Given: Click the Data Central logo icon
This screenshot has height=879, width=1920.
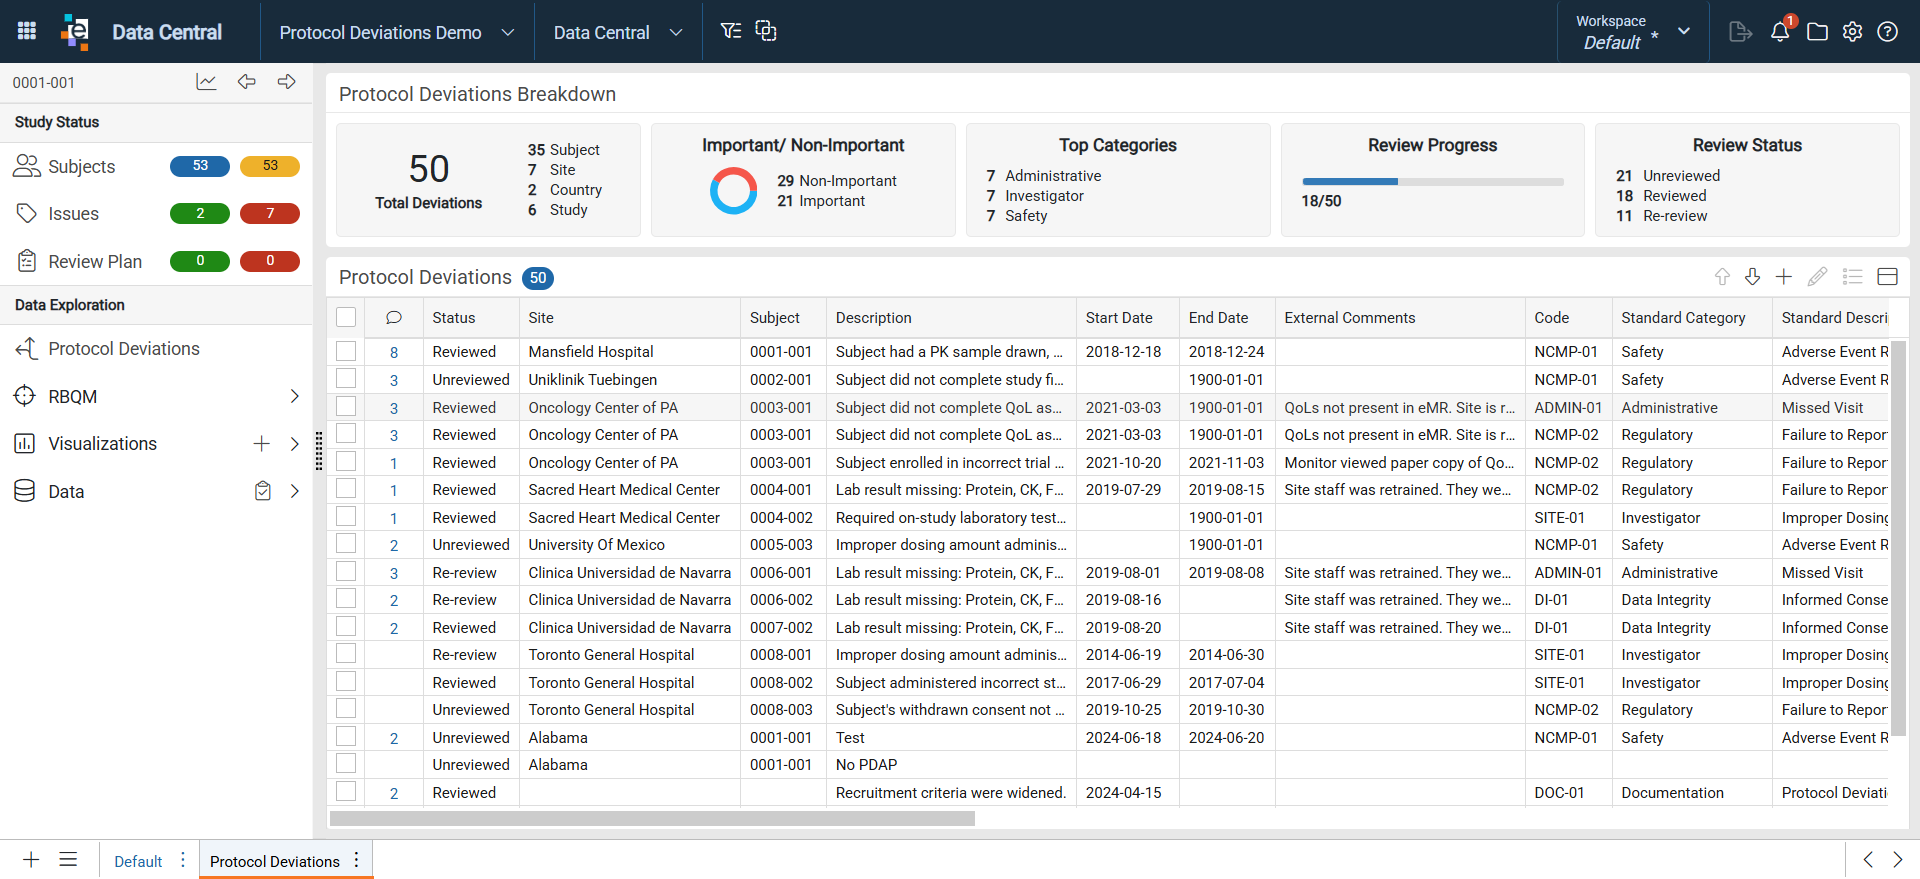Looking at the screenshot, I should tap(75, 31).
